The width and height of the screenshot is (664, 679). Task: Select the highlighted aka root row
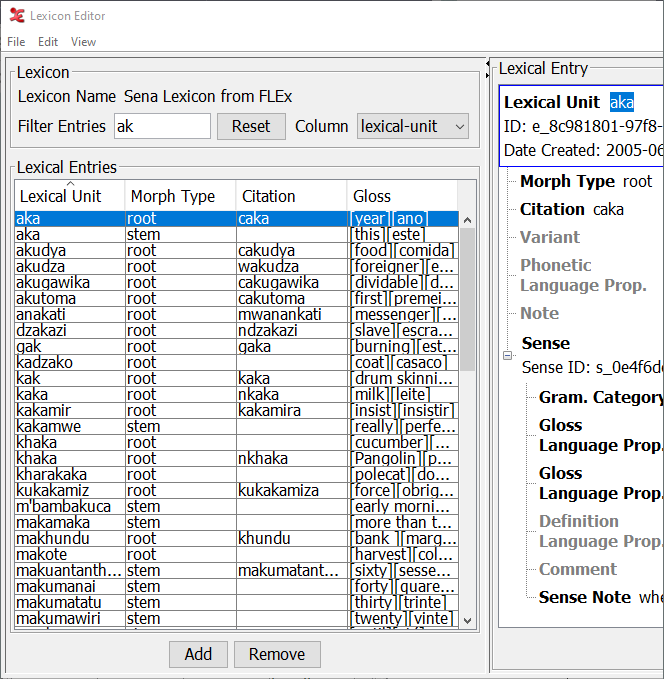236,219
